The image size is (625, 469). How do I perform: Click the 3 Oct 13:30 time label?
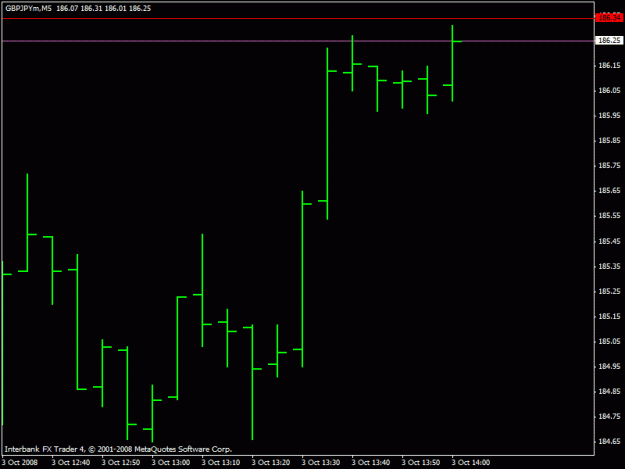point(321,463)
